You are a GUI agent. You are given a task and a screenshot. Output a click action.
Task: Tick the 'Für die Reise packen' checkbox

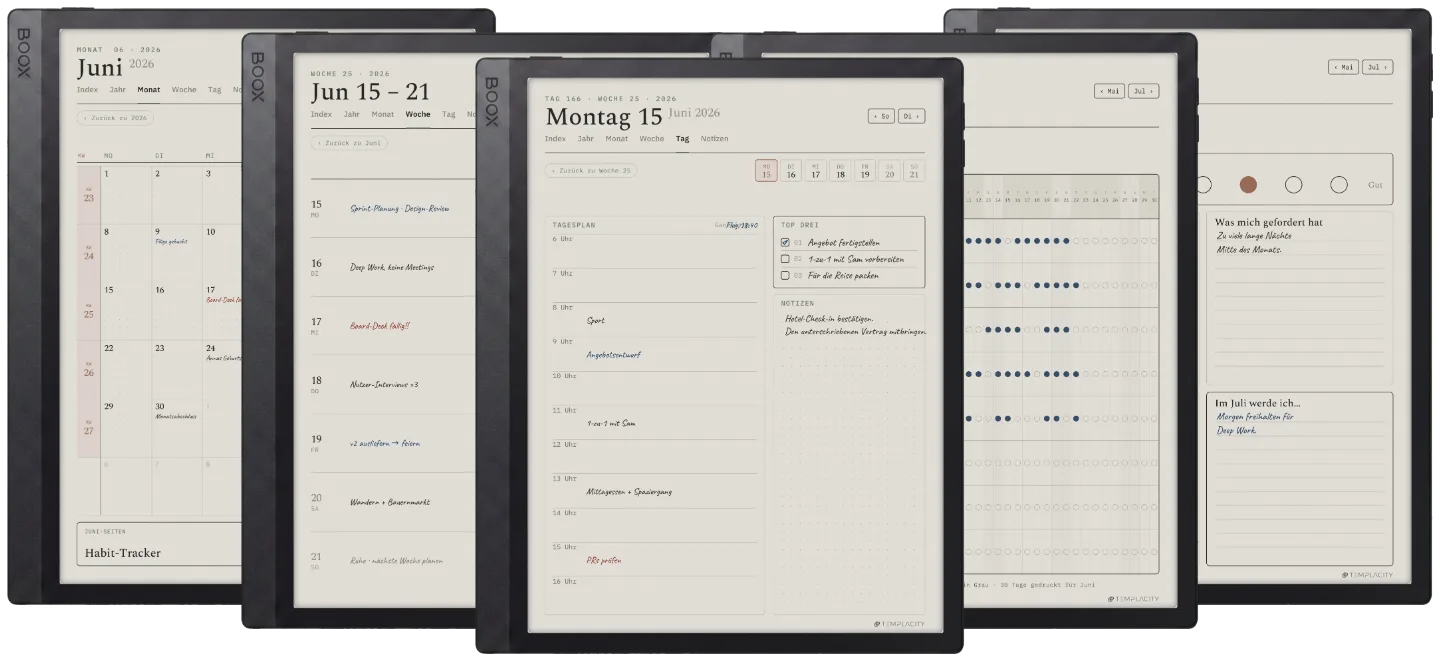tap(785, 275)
